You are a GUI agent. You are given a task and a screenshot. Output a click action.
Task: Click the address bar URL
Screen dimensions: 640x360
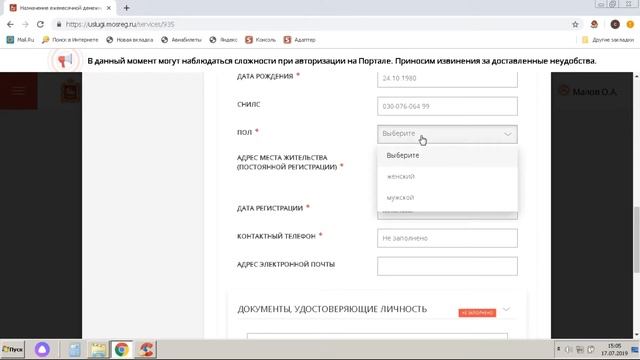(x=120, y=24)
